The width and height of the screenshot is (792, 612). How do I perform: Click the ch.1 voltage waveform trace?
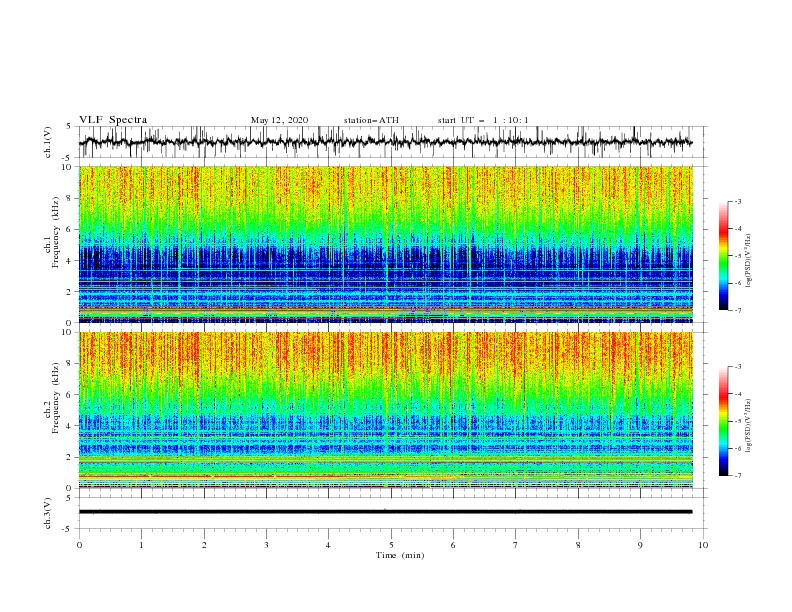point(385,142)
